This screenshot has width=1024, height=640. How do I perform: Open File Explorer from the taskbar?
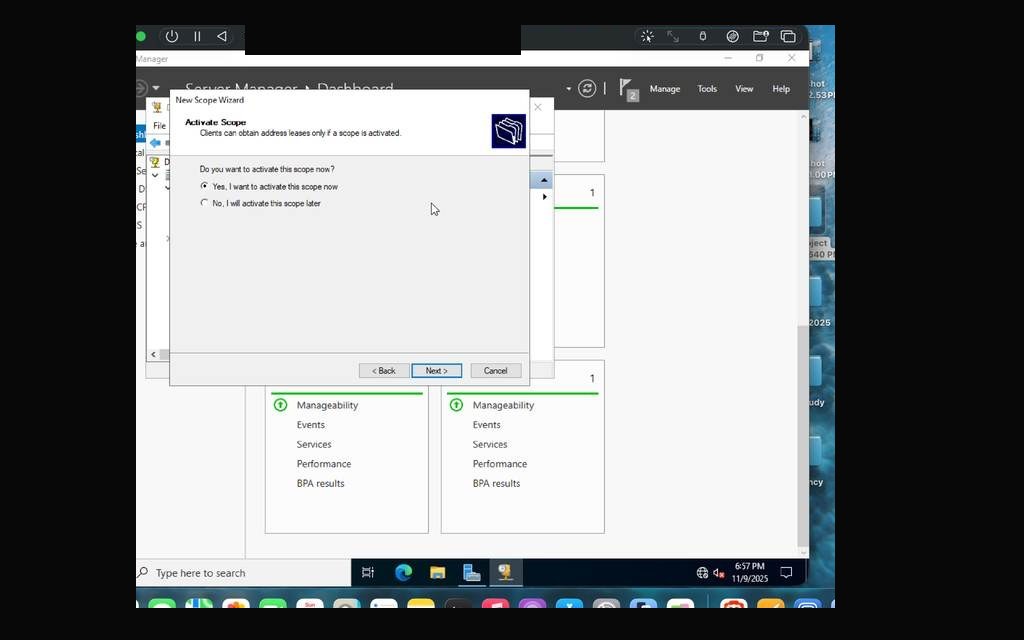coord(438,573)
